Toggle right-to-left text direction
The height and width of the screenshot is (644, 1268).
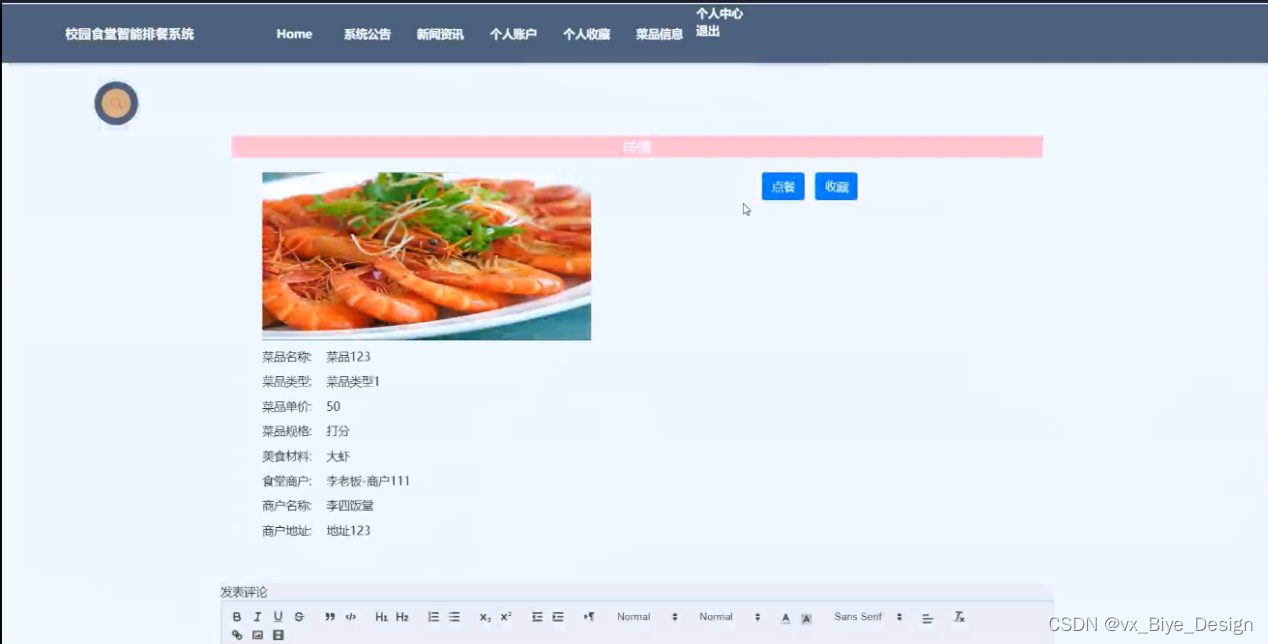[589, 617]
